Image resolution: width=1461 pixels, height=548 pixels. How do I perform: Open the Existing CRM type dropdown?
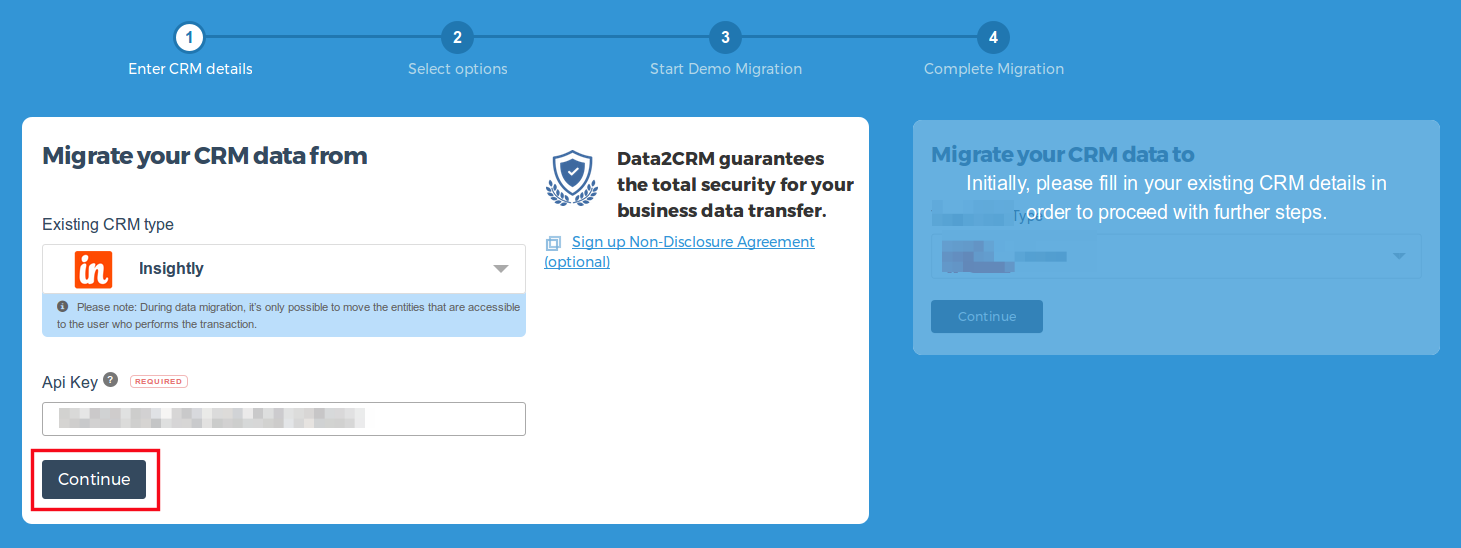pos(284,268)
